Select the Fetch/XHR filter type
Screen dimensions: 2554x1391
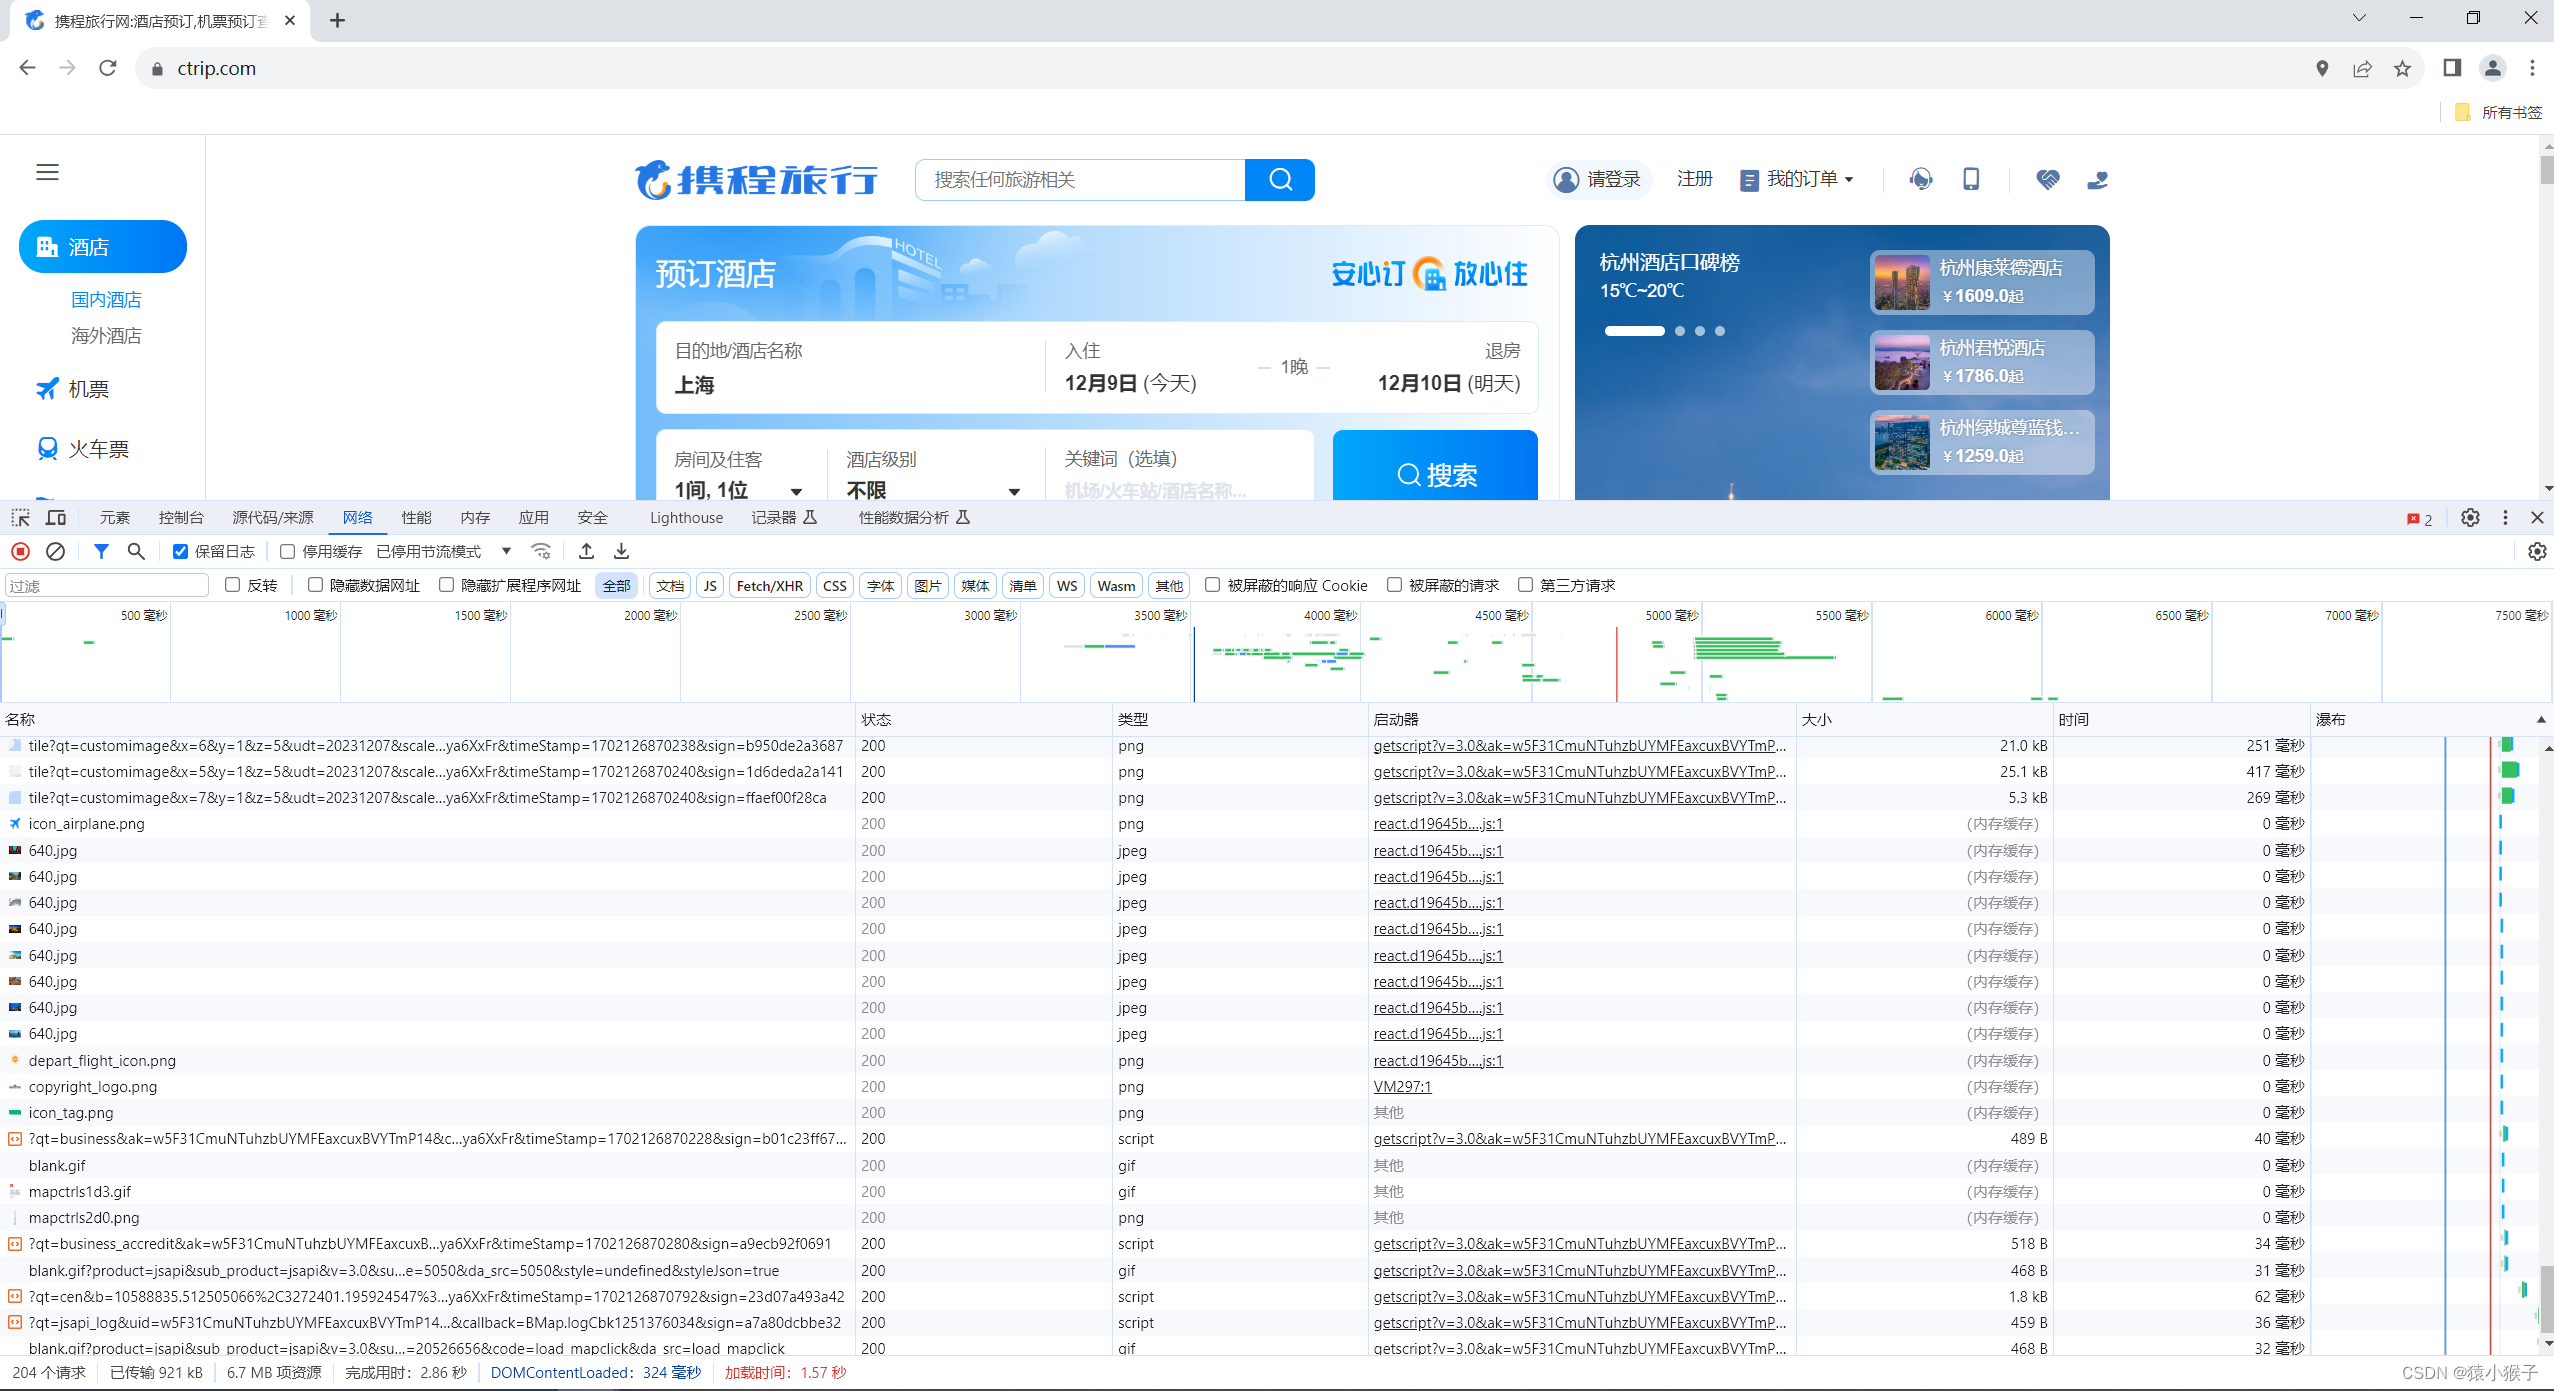point(769,585)
